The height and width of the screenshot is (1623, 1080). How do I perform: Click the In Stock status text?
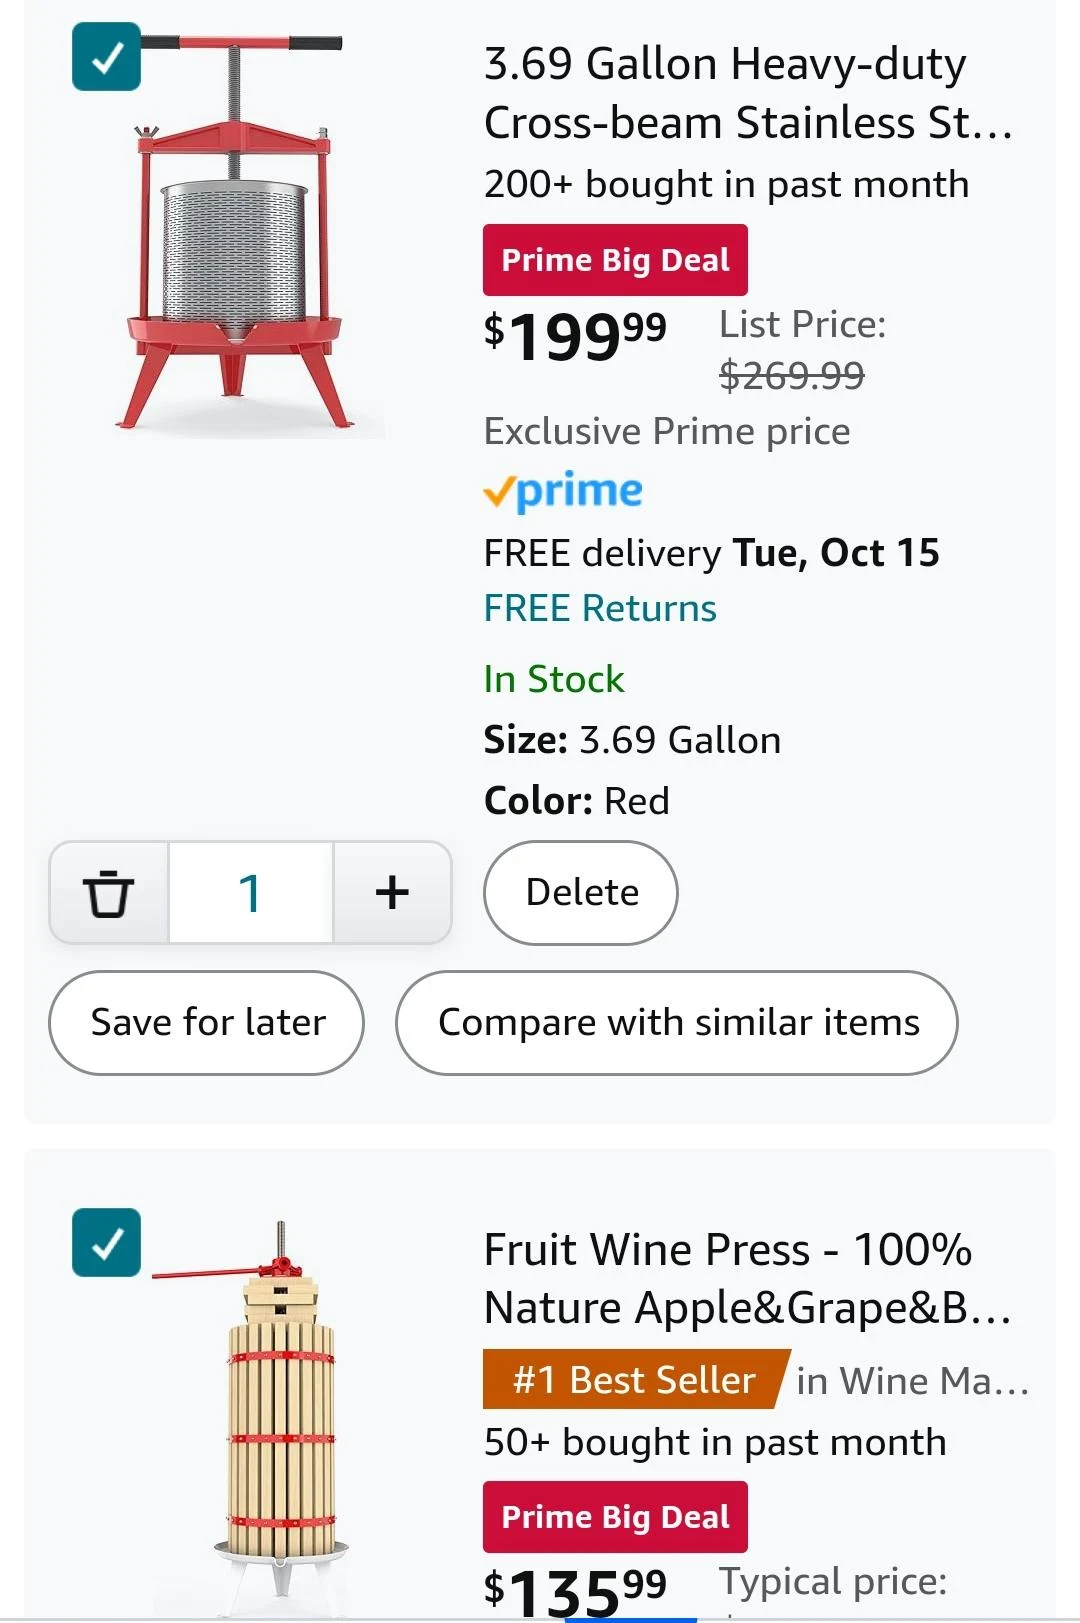[553, 678]
